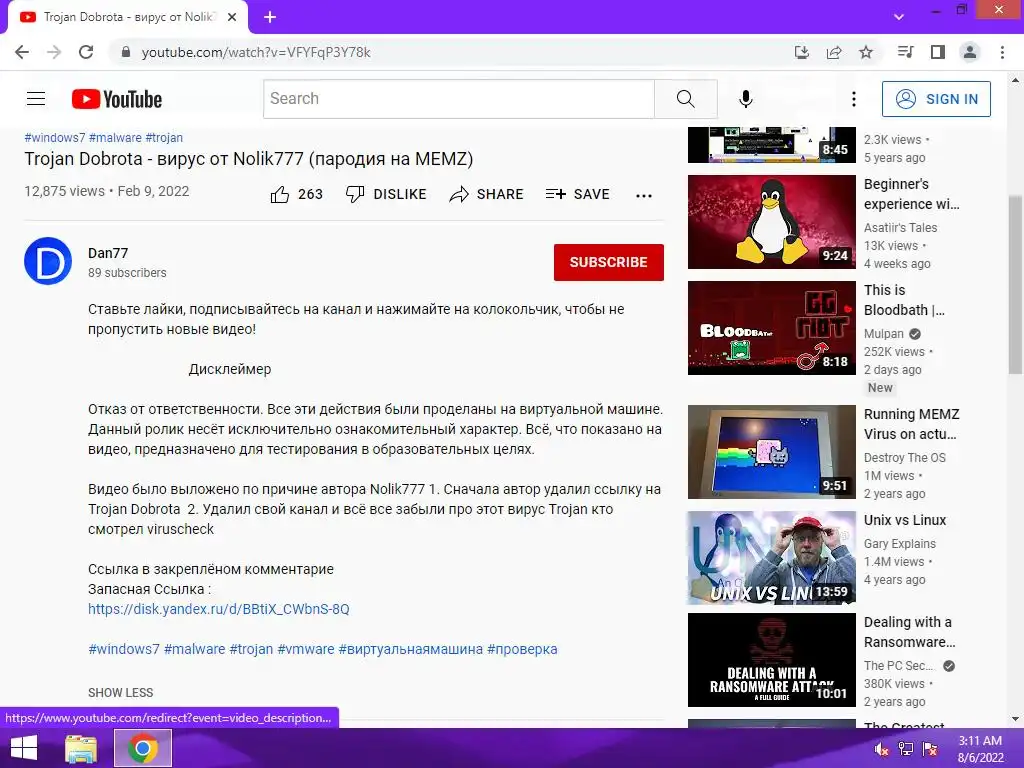Click the SIGN IN button
This screenshot has width=1024, height=768.
(x=936, y=99)
